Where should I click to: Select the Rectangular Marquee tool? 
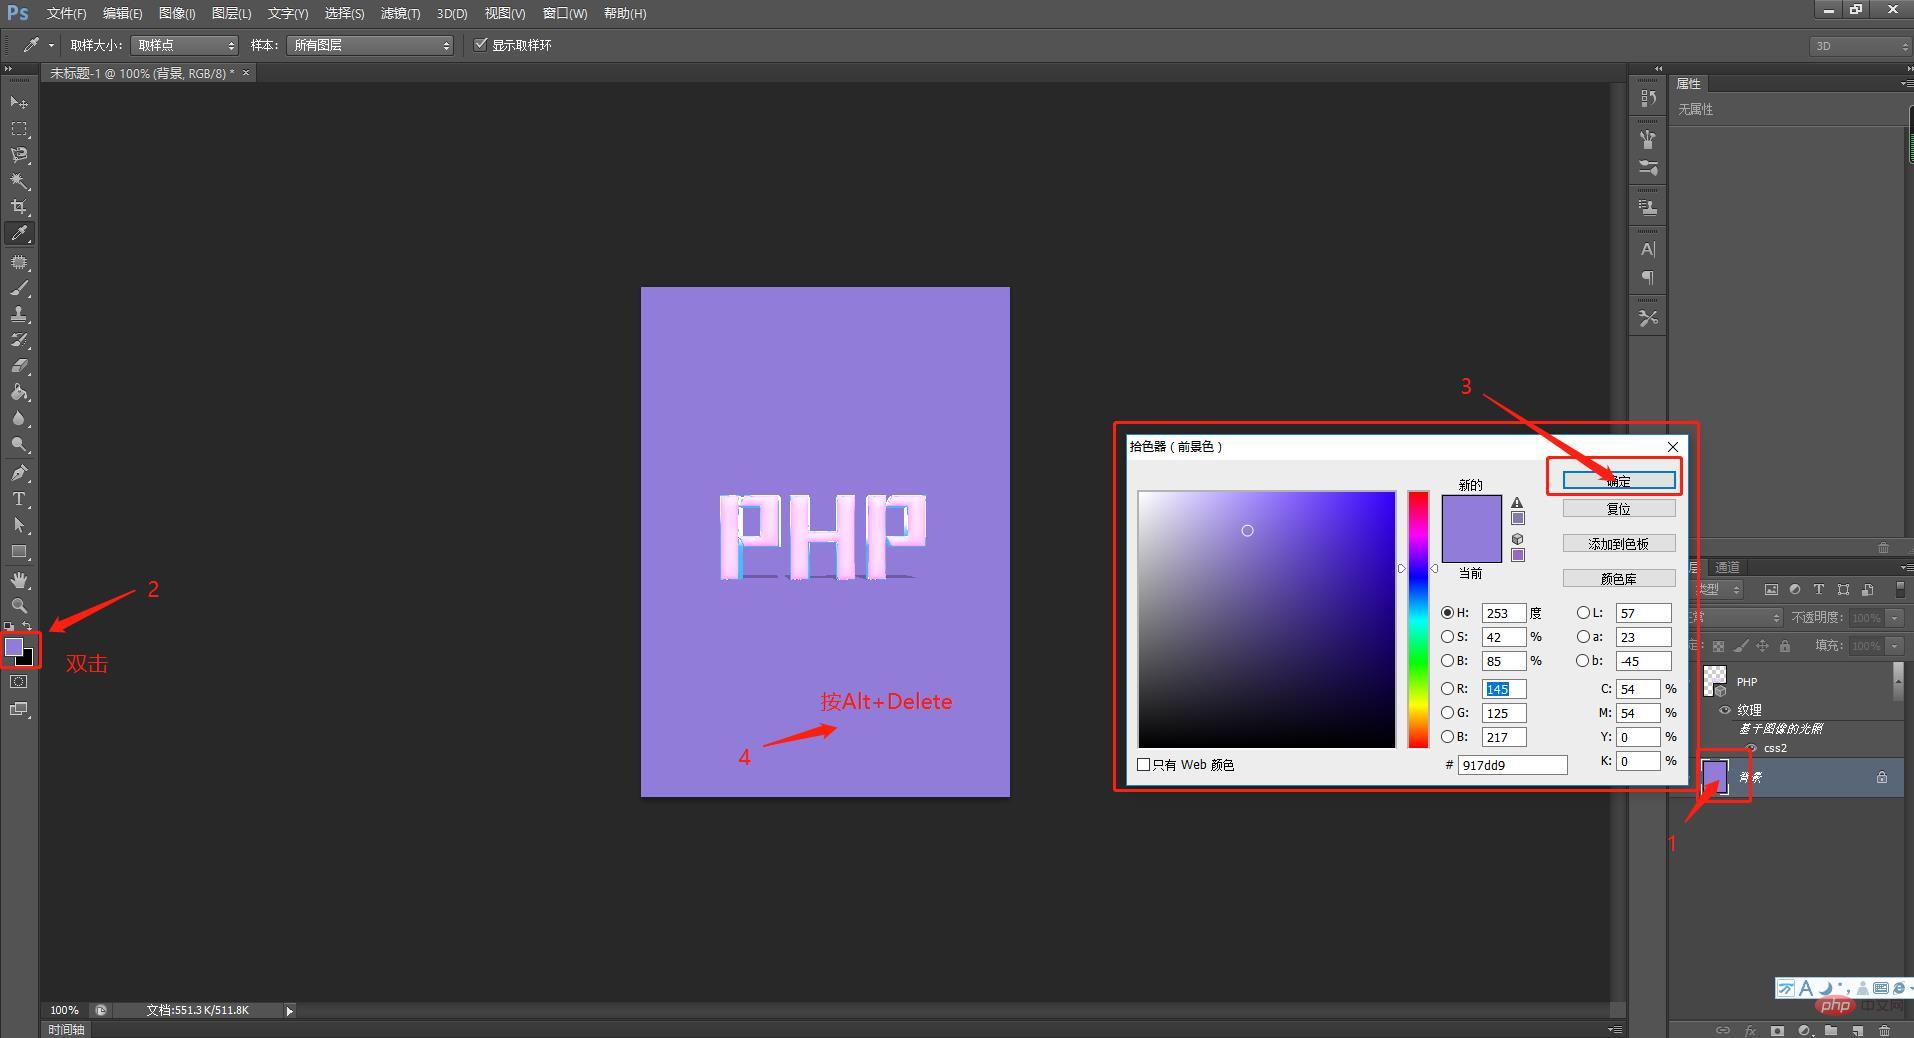point(19,129)
